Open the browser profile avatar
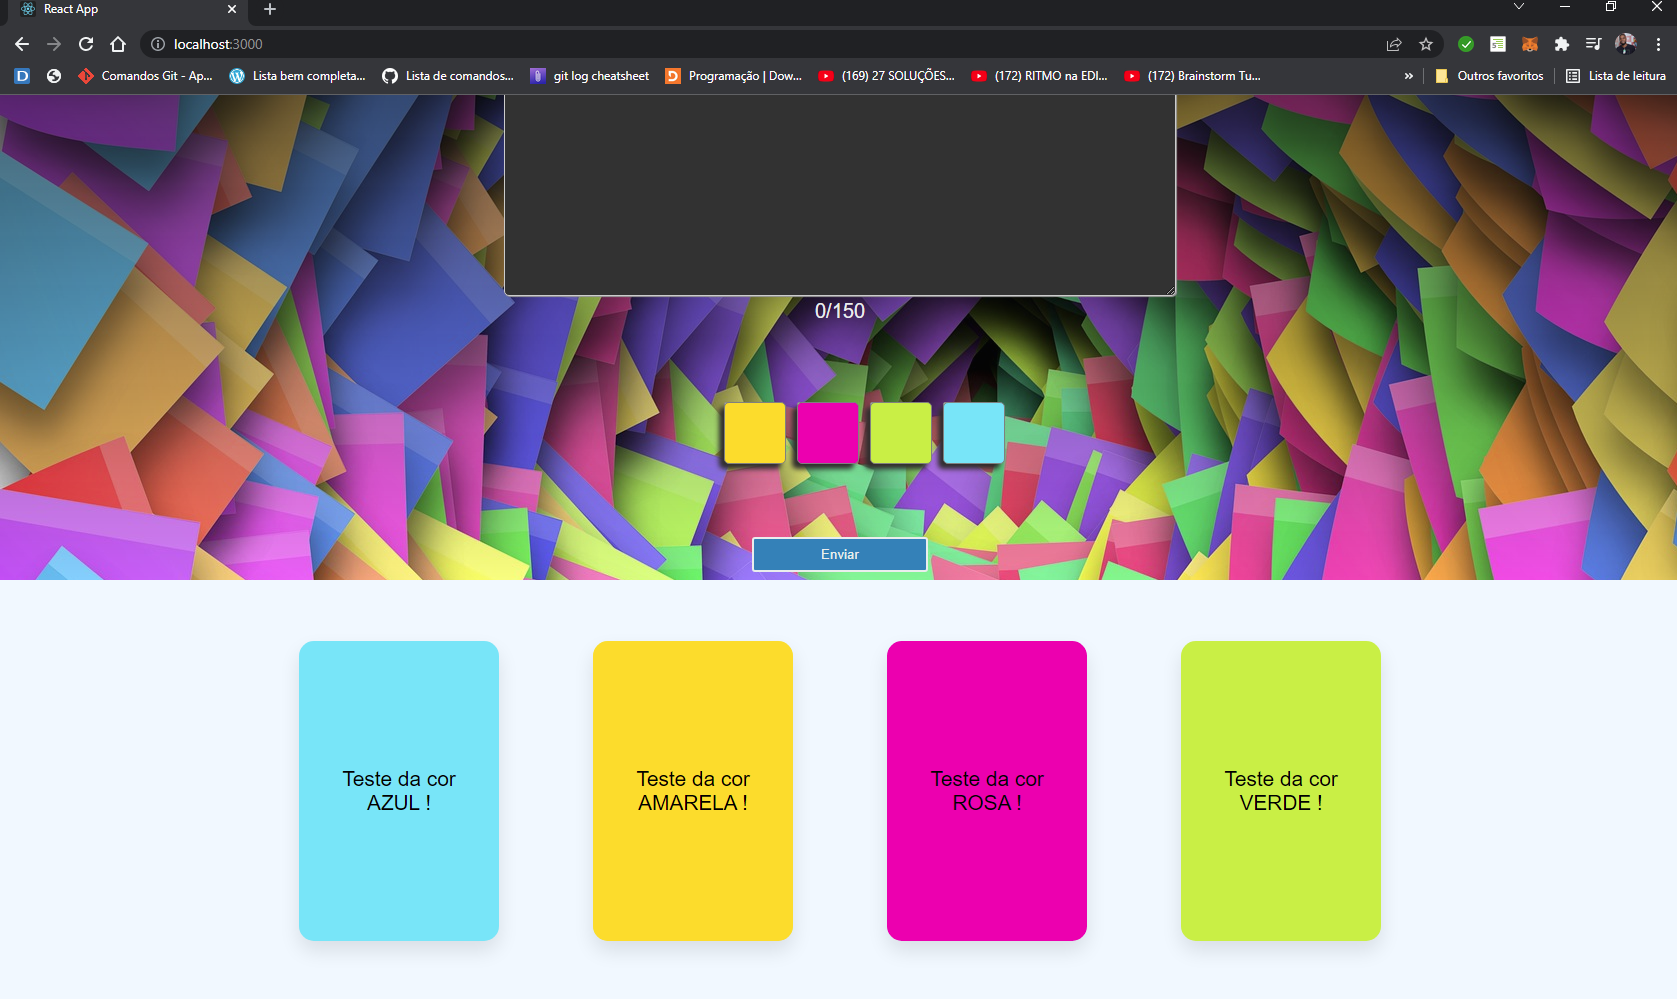The height and width of the screenshot is (999, 1677). [1625, 44]
